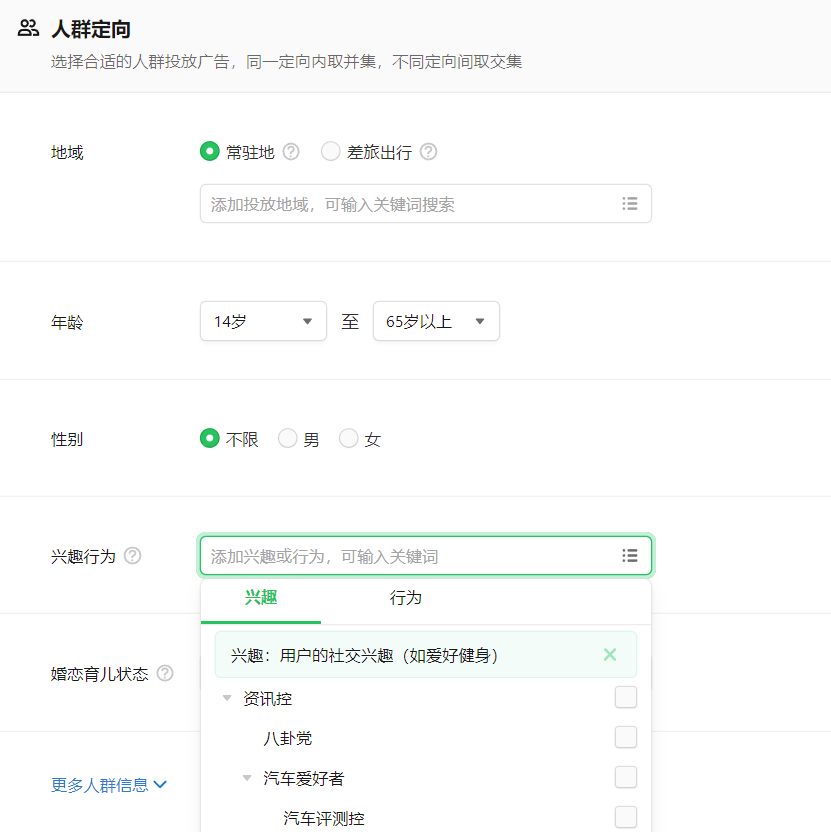831x832 pixels.
Task: Click the list icon inside the 兴趣行为 input
Action: (x=630, y=555)
